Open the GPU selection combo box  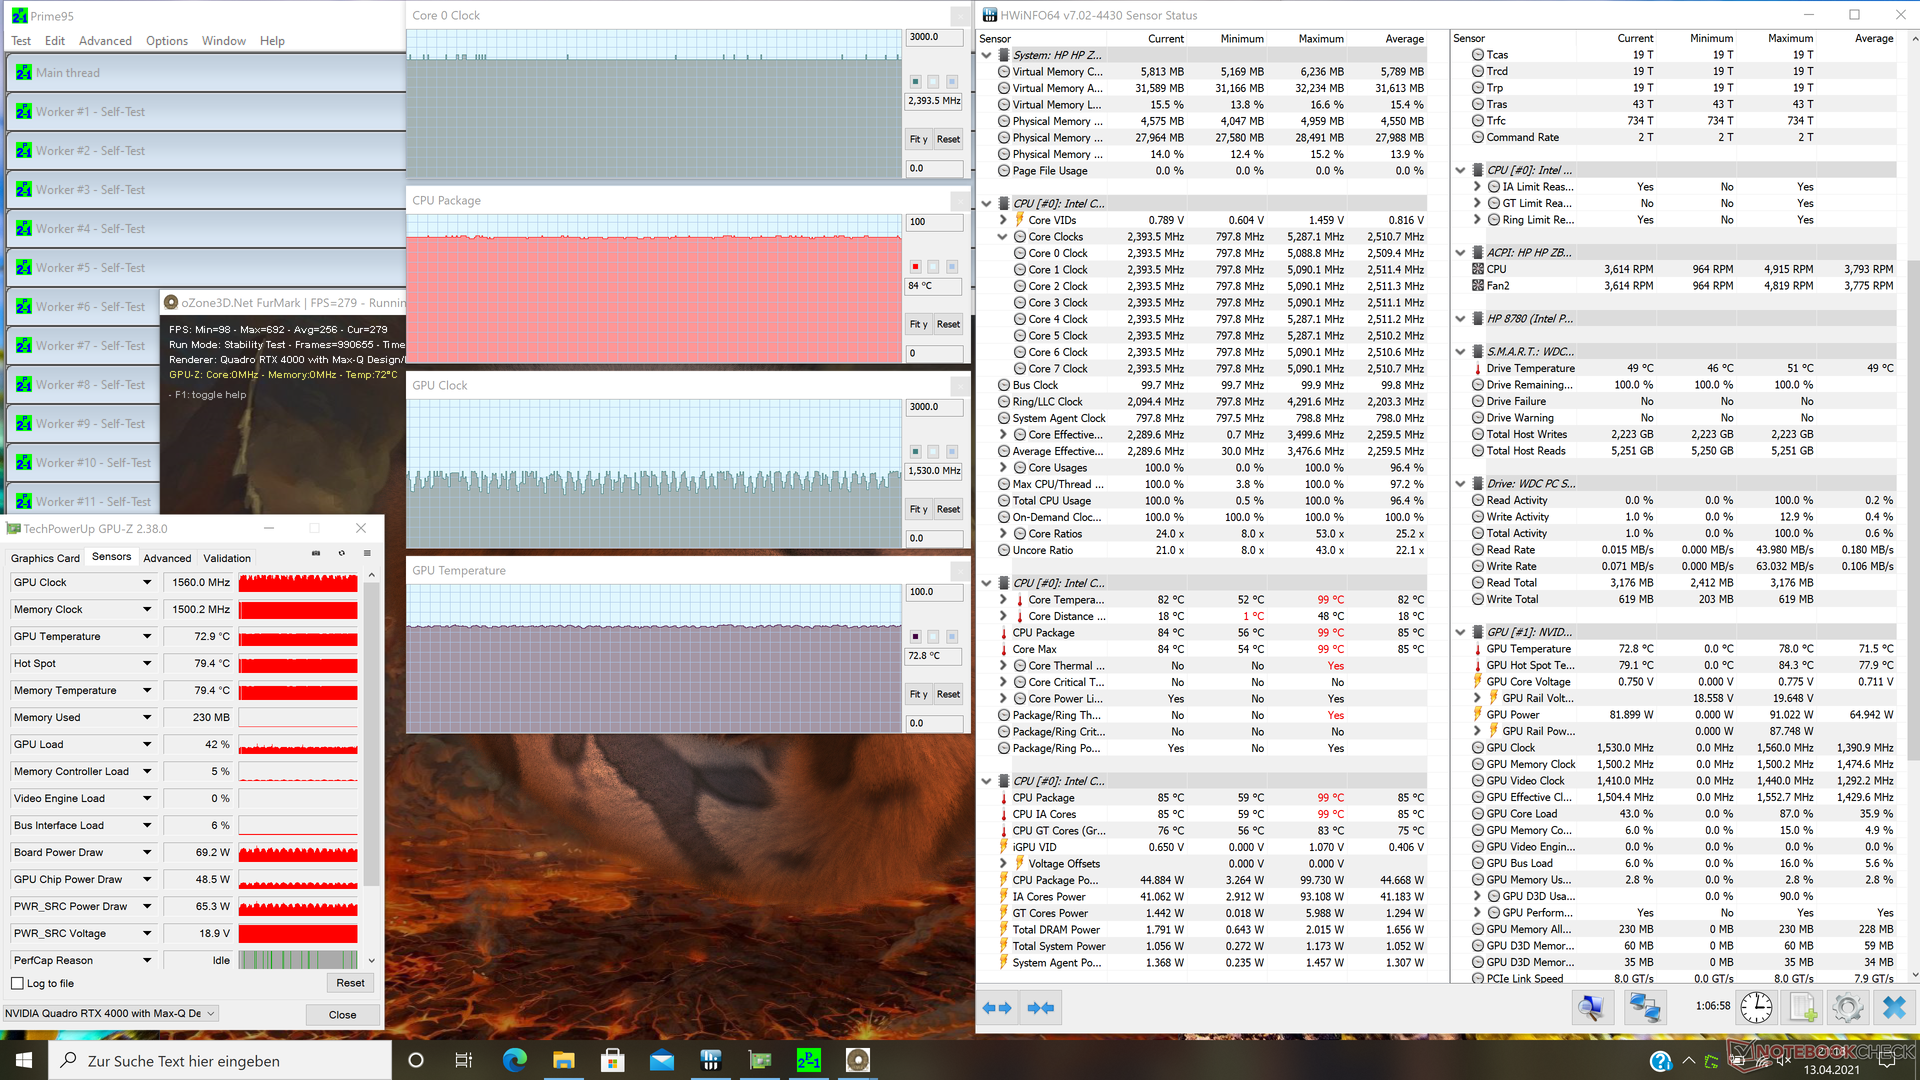pos(111,1013)
